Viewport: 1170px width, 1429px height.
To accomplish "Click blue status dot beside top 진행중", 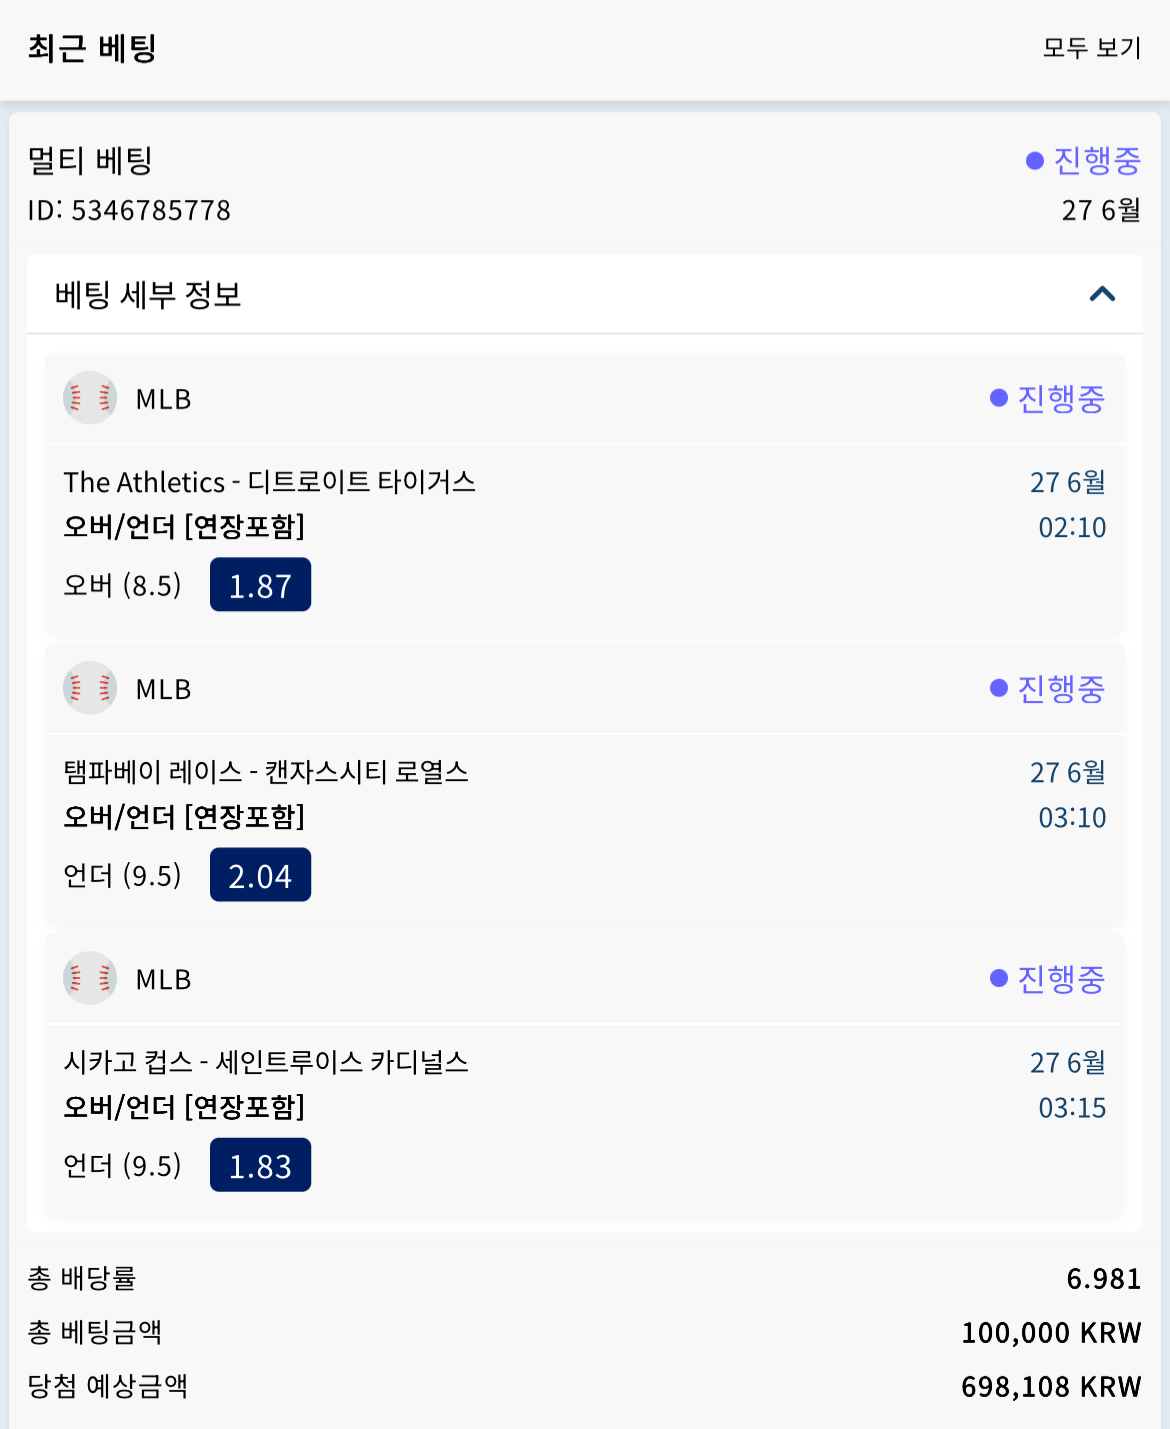I will [x=1035, y=161].
